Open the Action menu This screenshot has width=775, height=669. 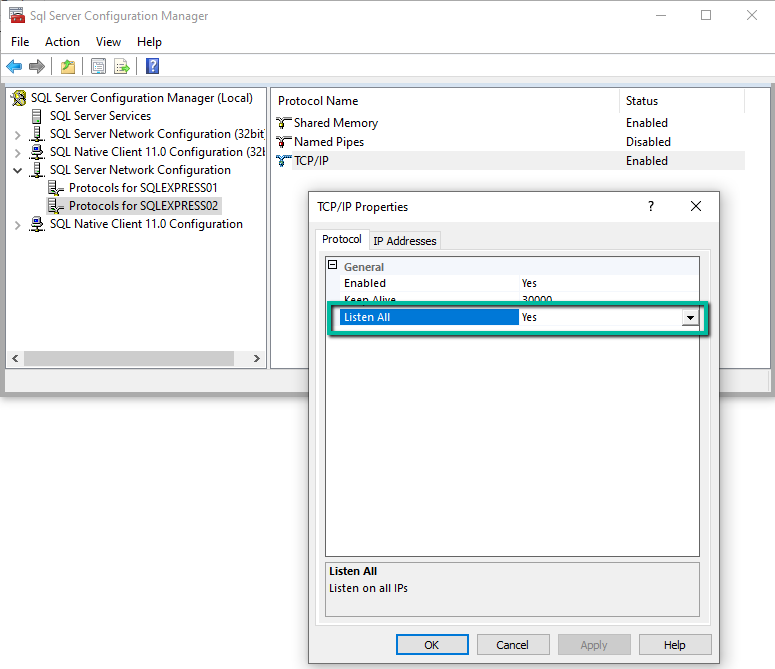click(x=62, y=42)
